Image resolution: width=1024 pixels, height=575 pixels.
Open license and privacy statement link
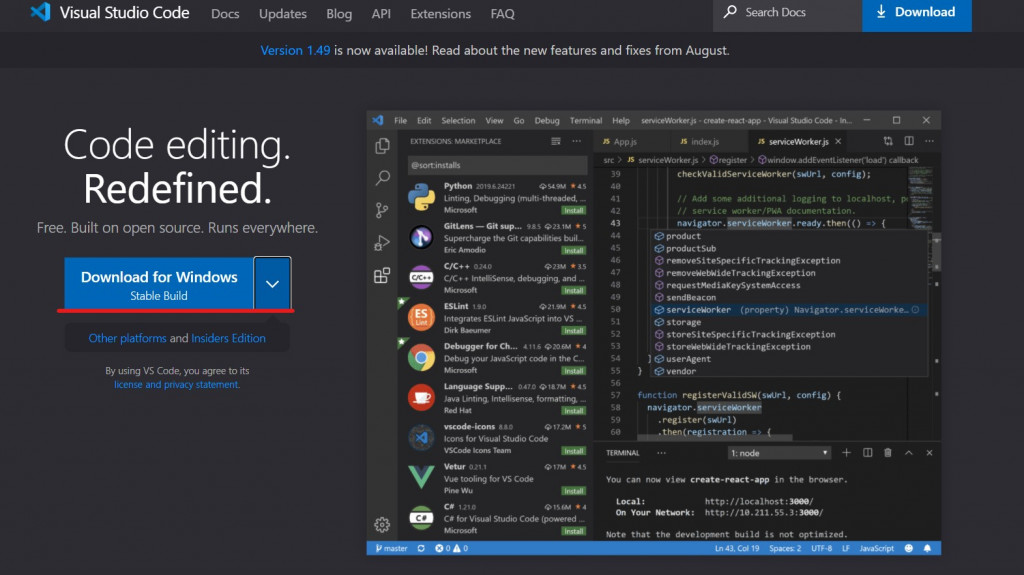[x=176, y=384]
